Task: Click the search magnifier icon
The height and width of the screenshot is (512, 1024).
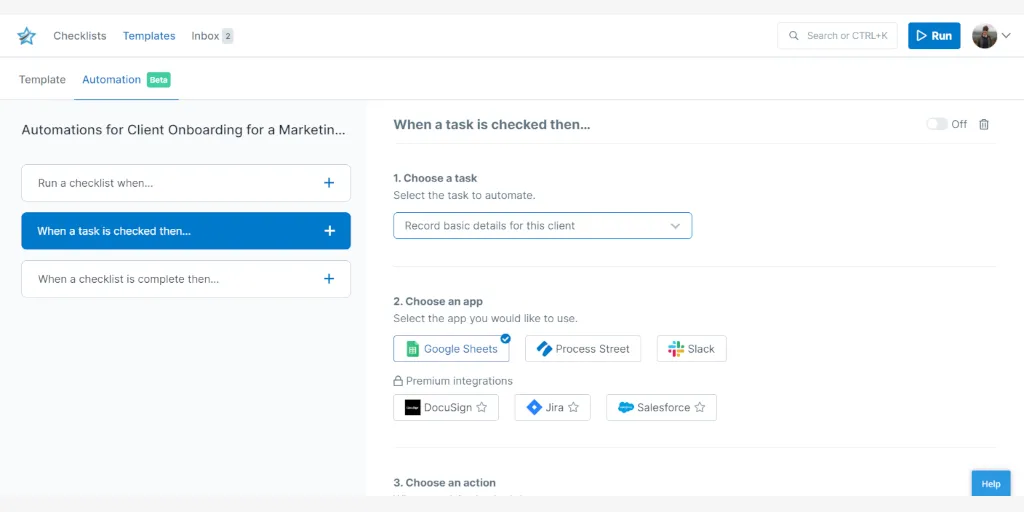Action: pyautogui.click(x=793, y=36)
